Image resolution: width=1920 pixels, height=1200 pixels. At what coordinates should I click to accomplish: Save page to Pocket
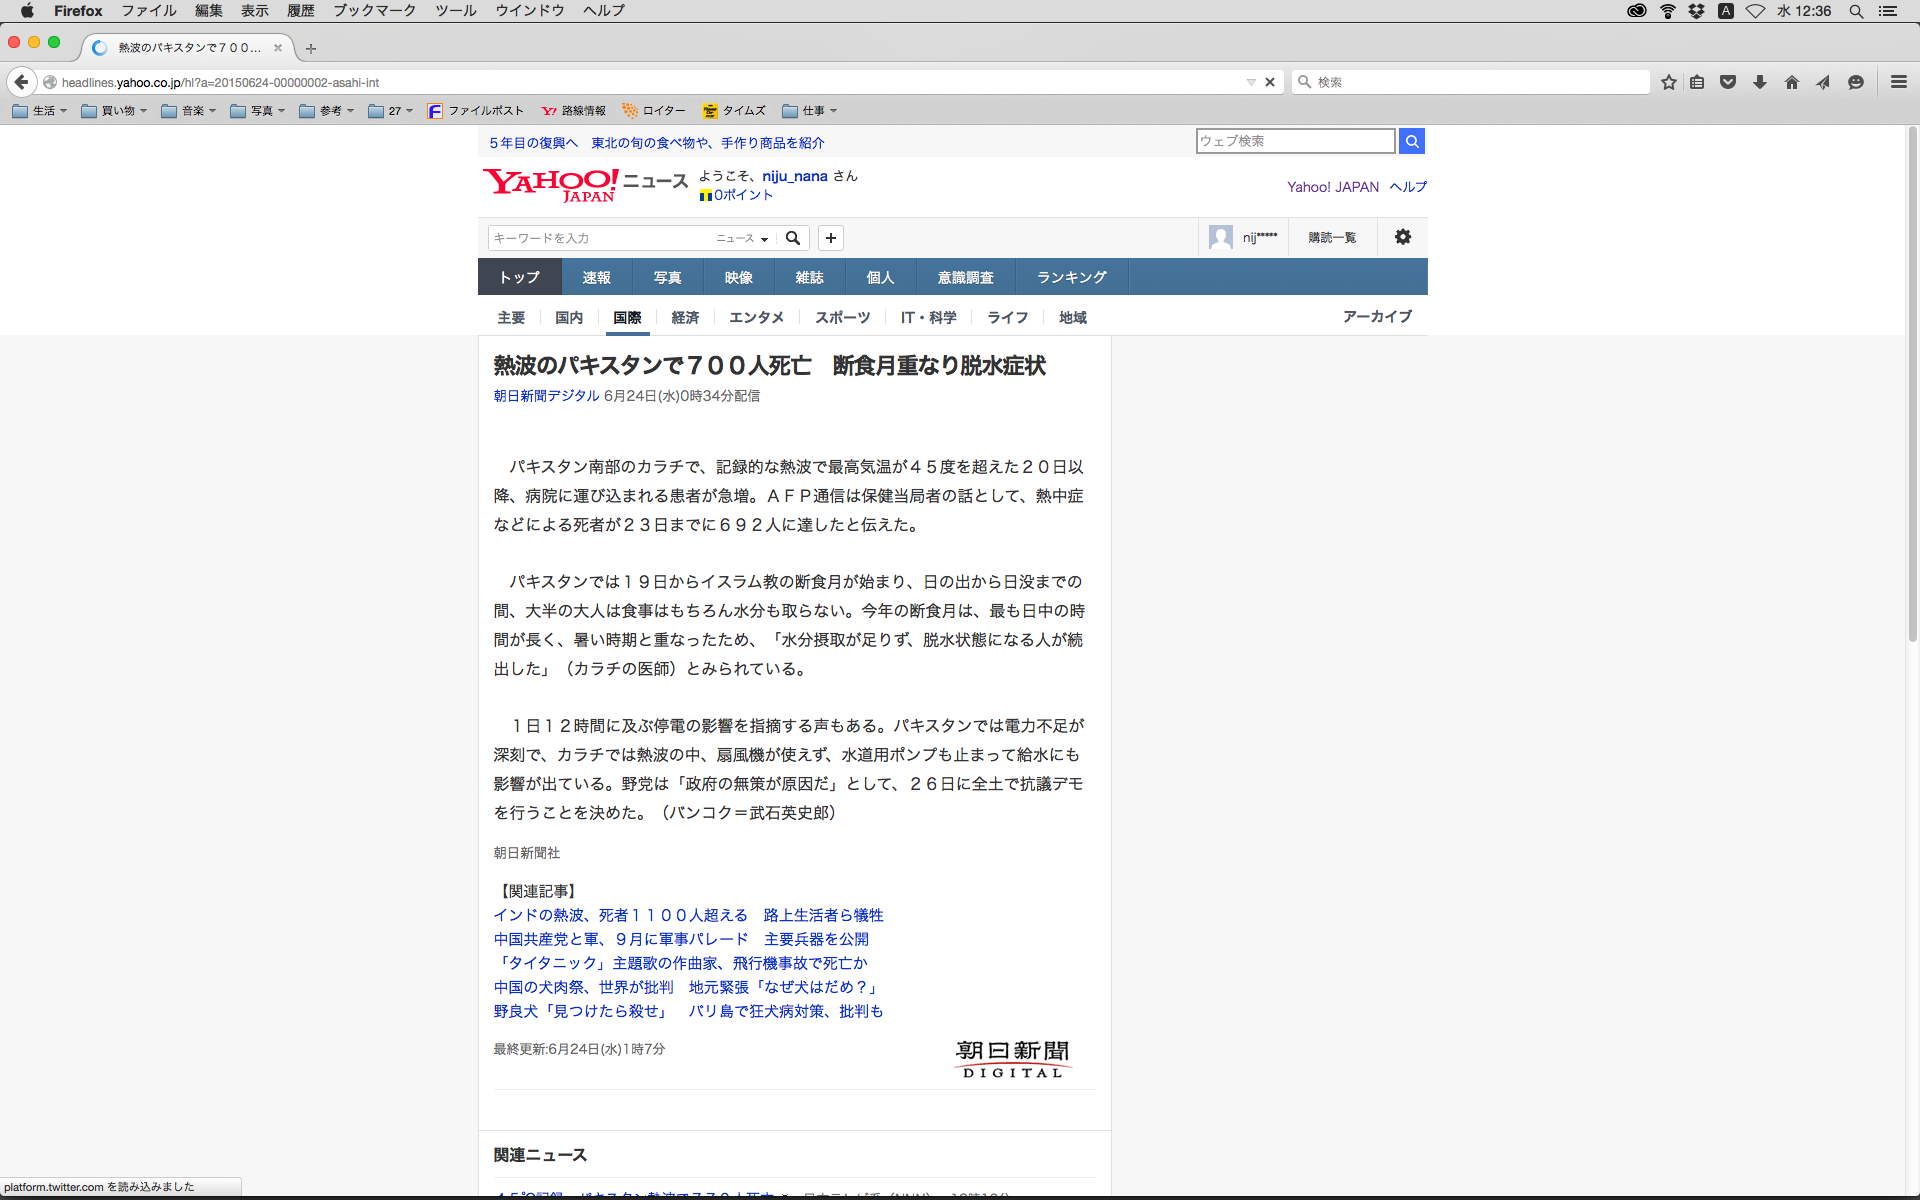(x=1728, y=82)
